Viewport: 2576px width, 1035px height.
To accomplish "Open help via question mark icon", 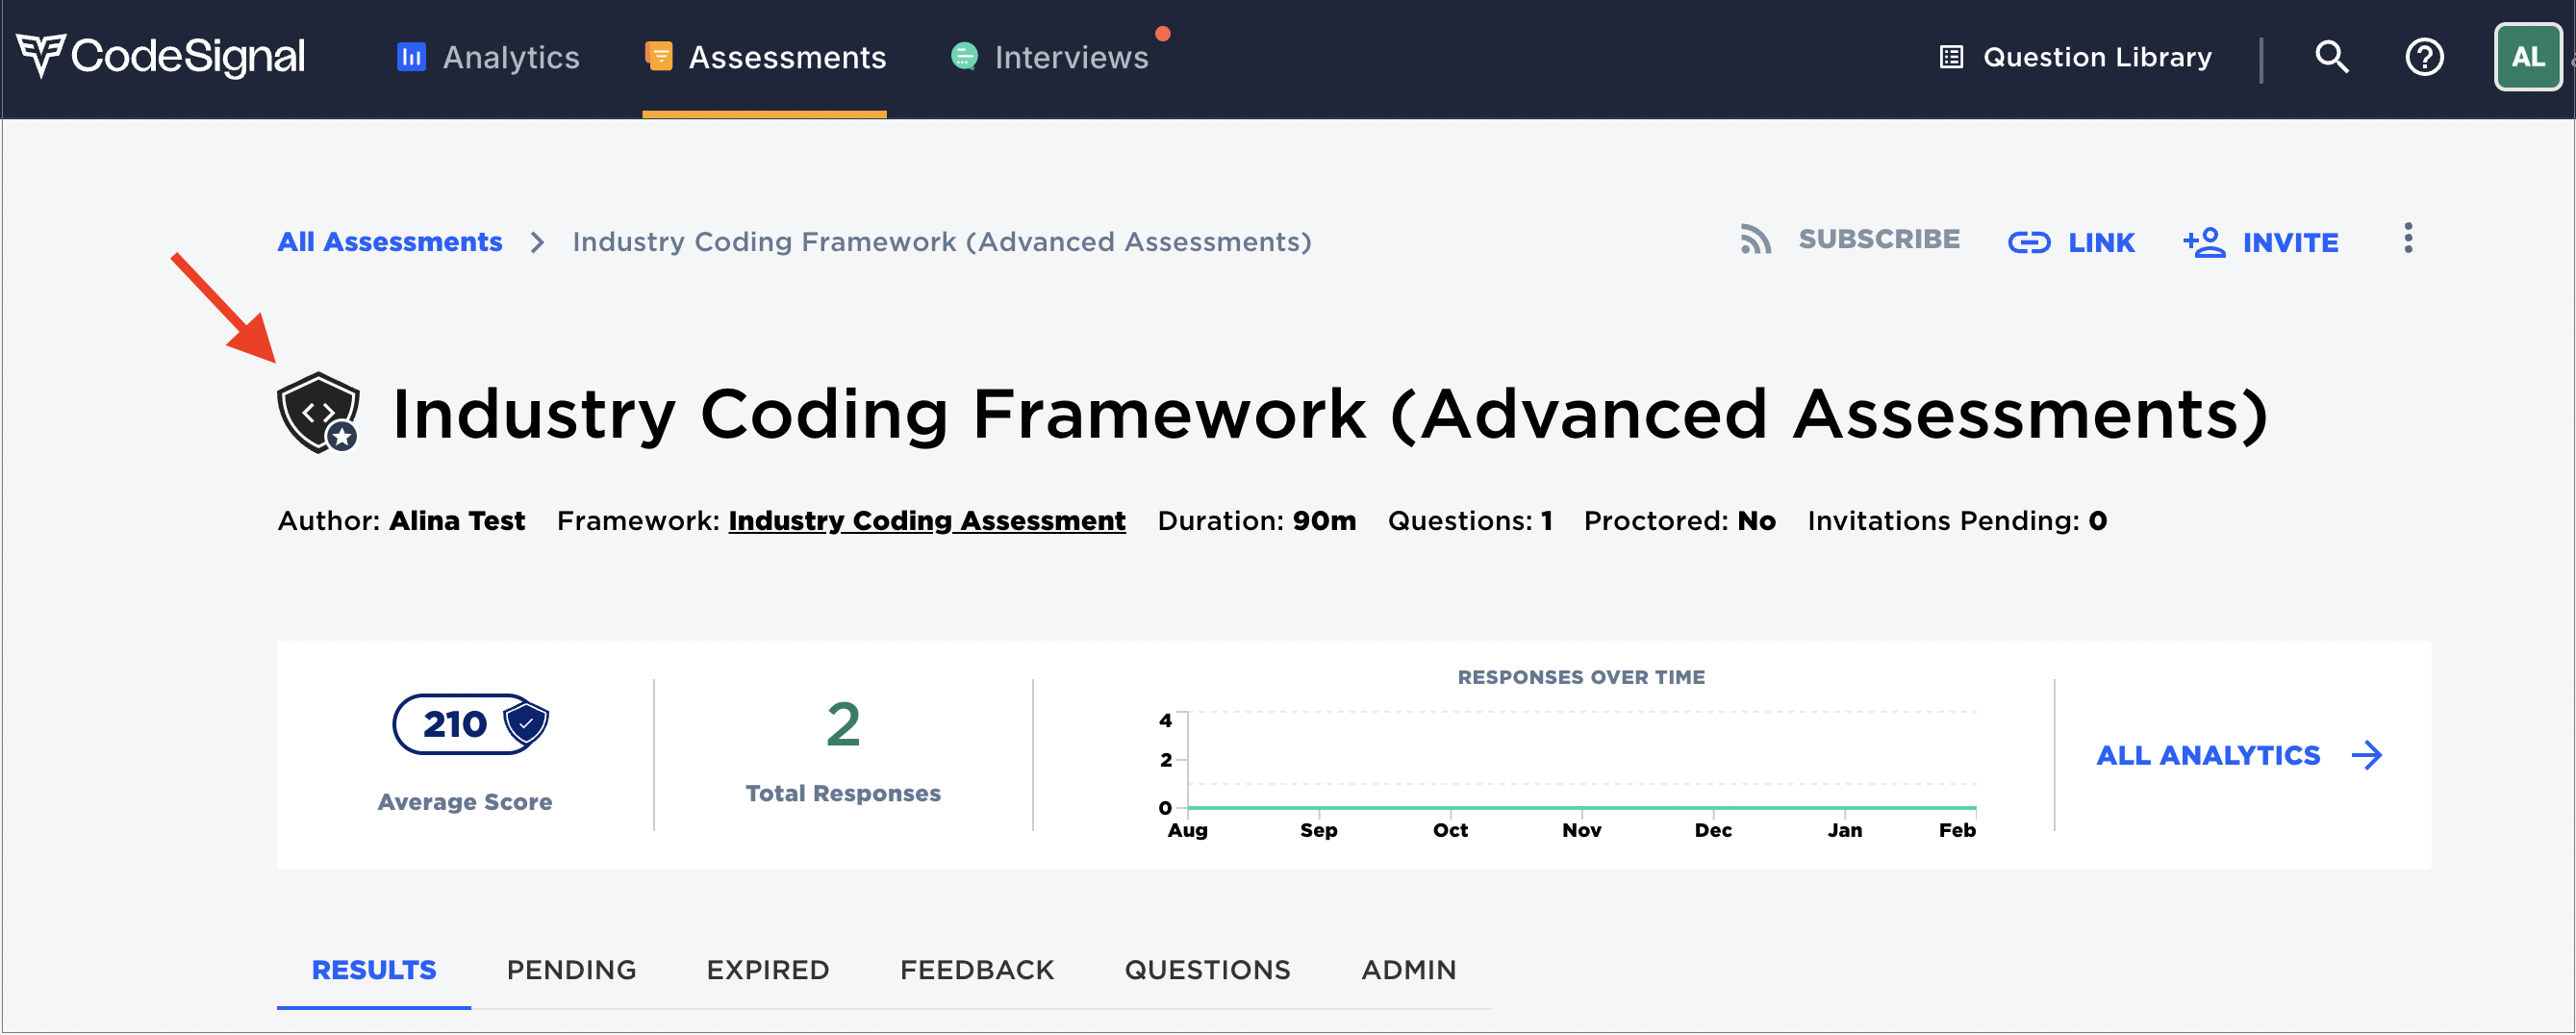I will (2424, 57).
